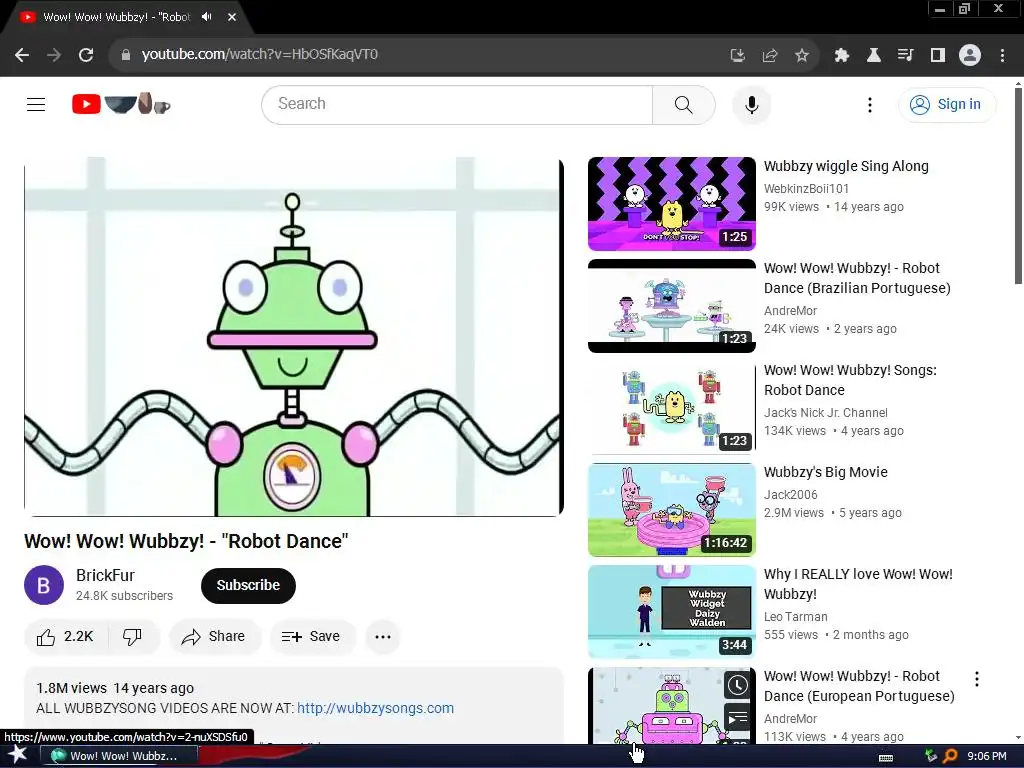Bookmark this page with star icon

802,55
